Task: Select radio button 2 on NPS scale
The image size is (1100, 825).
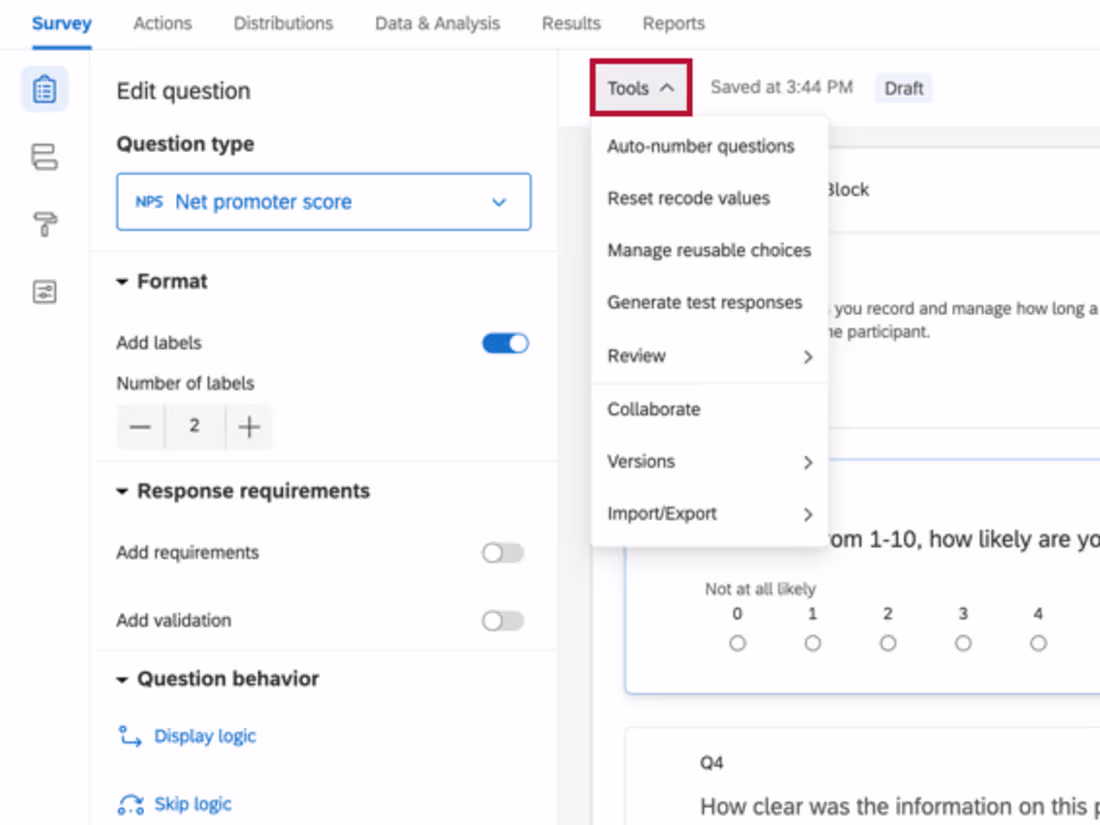Action: point(888,643)
